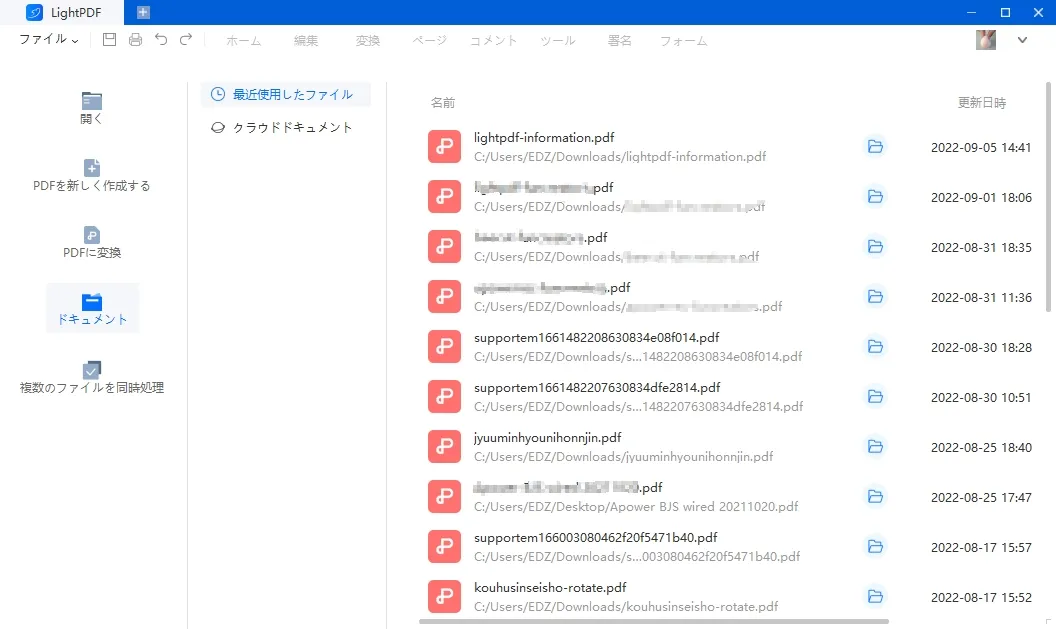Click the PDF icon beside lightpdf-information.pdf
Viewport: 1056px width, 629px height.
[x=444, y=146]
